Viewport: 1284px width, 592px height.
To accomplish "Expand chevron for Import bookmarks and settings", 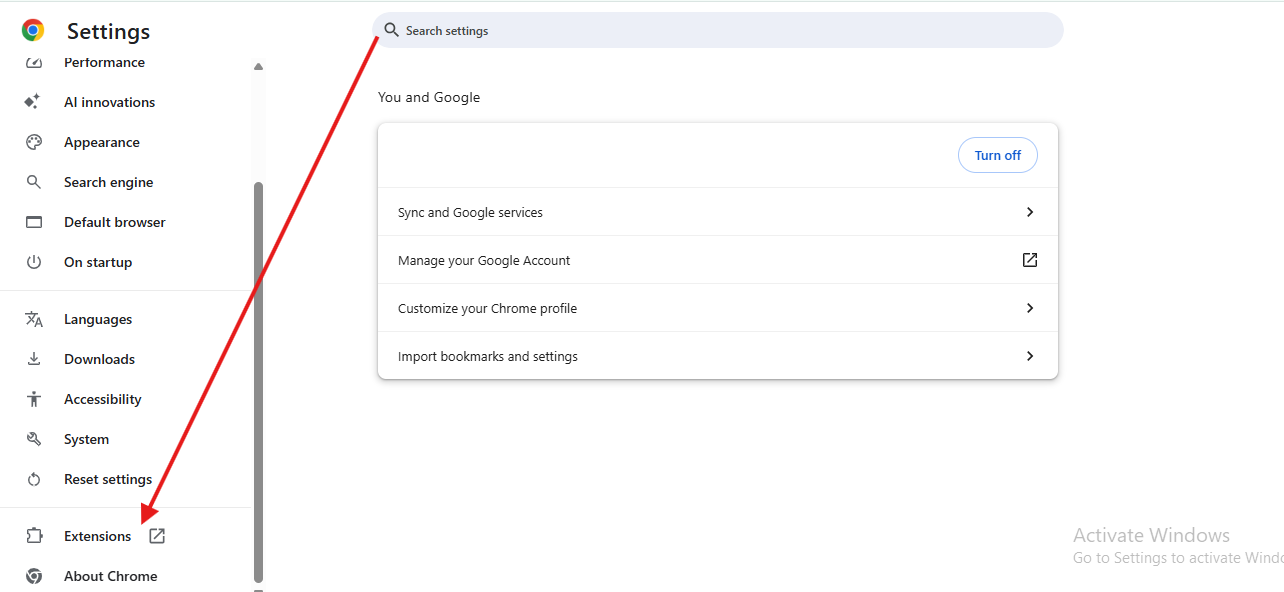I will click(x=1030, y=356).
